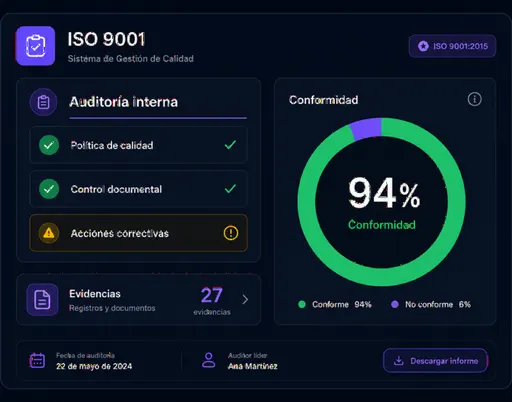
Task: Click the Evidencias document icon
Action: (x=42, y=299)
